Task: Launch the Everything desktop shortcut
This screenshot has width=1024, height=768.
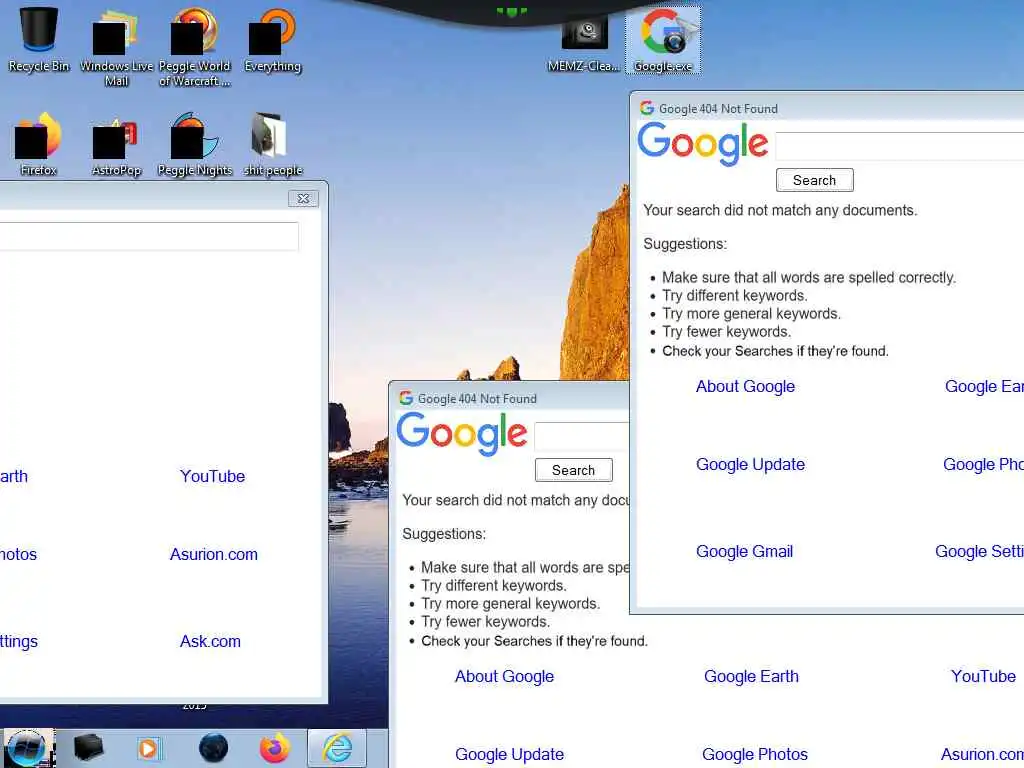Action: (272, 40)
